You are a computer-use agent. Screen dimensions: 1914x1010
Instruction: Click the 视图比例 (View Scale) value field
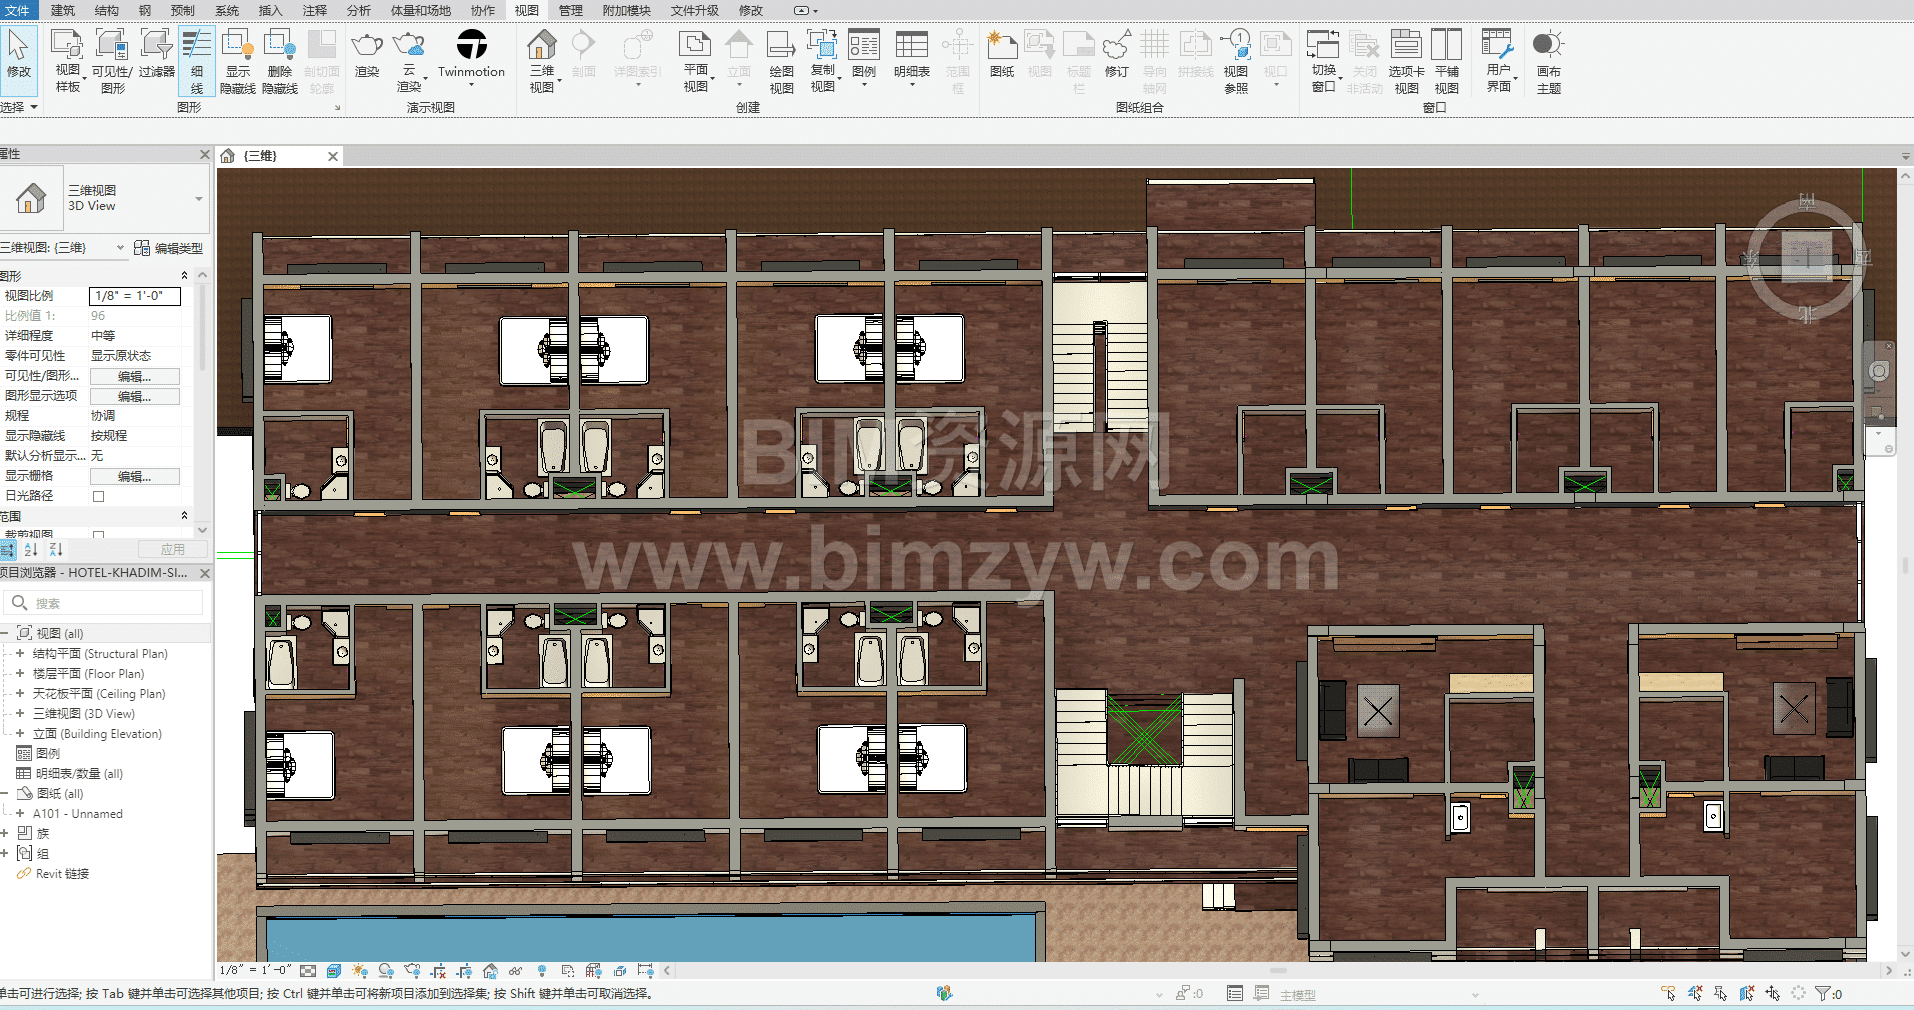134,296
